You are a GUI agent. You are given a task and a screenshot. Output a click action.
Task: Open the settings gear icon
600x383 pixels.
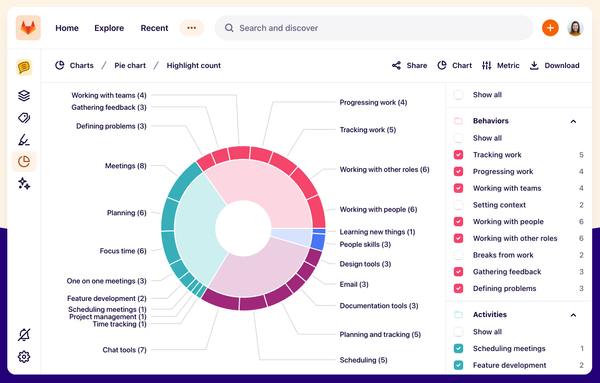pyautogui.click(x=24, y=357)
